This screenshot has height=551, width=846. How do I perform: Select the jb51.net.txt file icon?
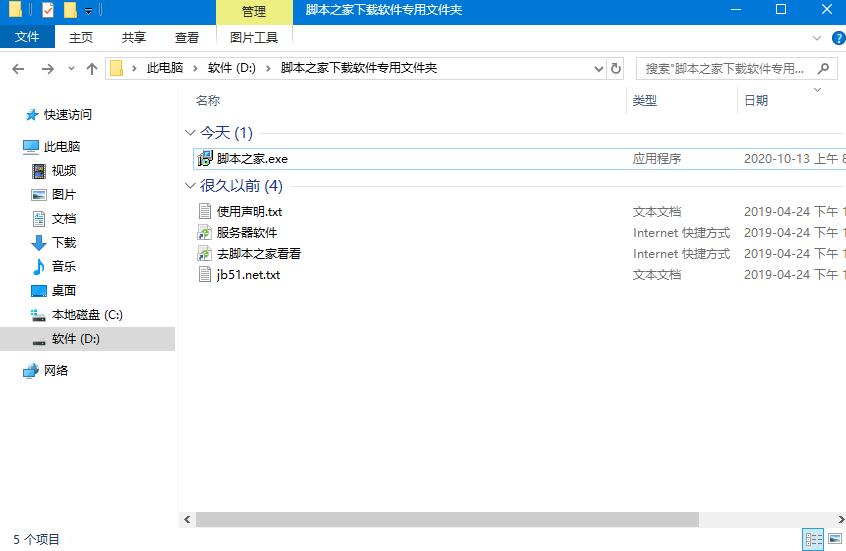[x=205, y=274]
